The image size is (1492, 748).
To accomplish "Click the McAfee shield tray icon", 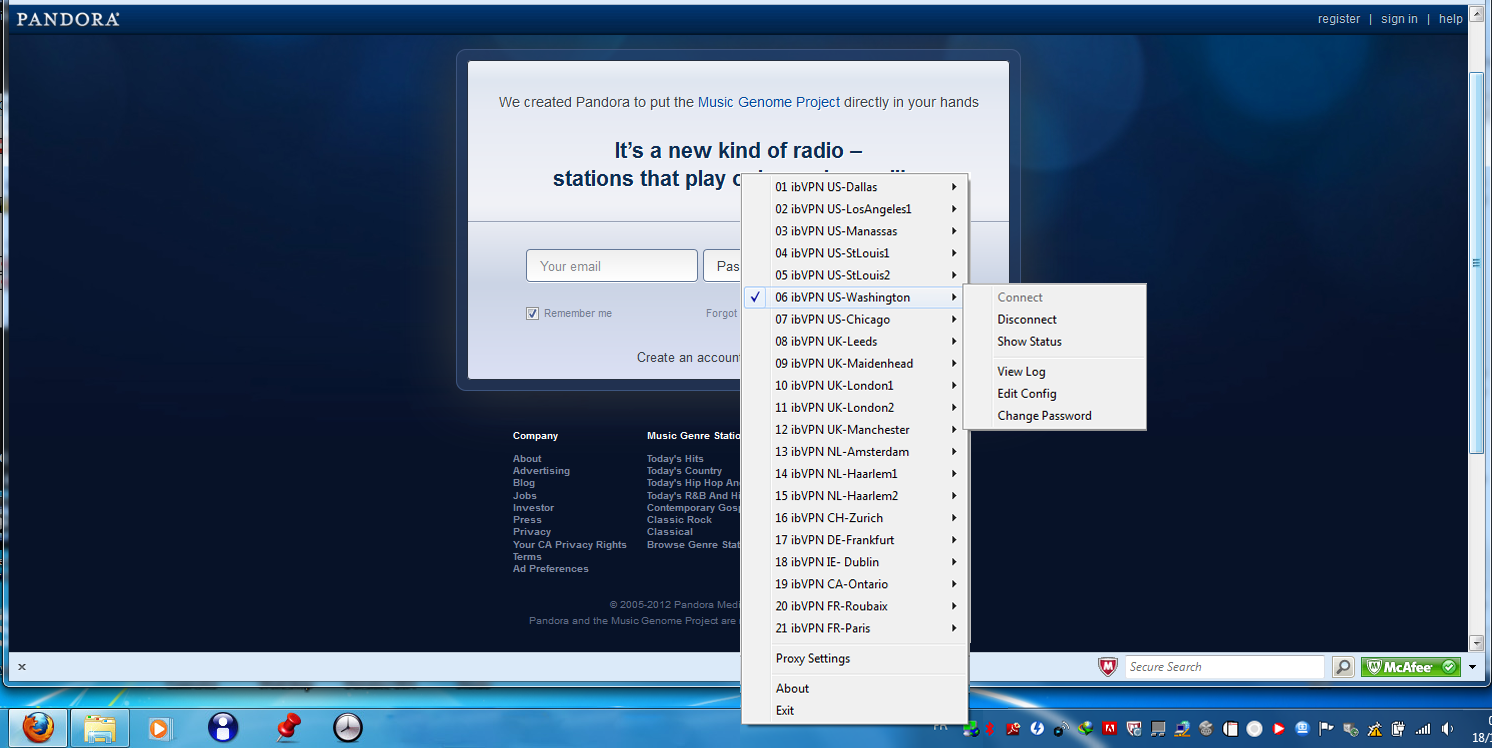I will pyautogui.click(x=1134, y=729).
